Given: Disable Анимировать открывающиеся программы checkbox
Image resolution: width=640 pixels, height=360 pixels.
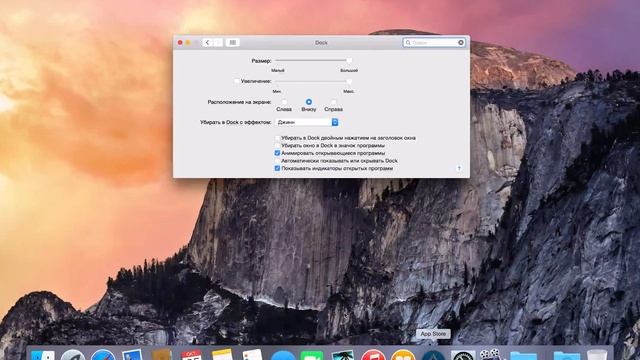Looking at the screenshot, I should (277, 153).
